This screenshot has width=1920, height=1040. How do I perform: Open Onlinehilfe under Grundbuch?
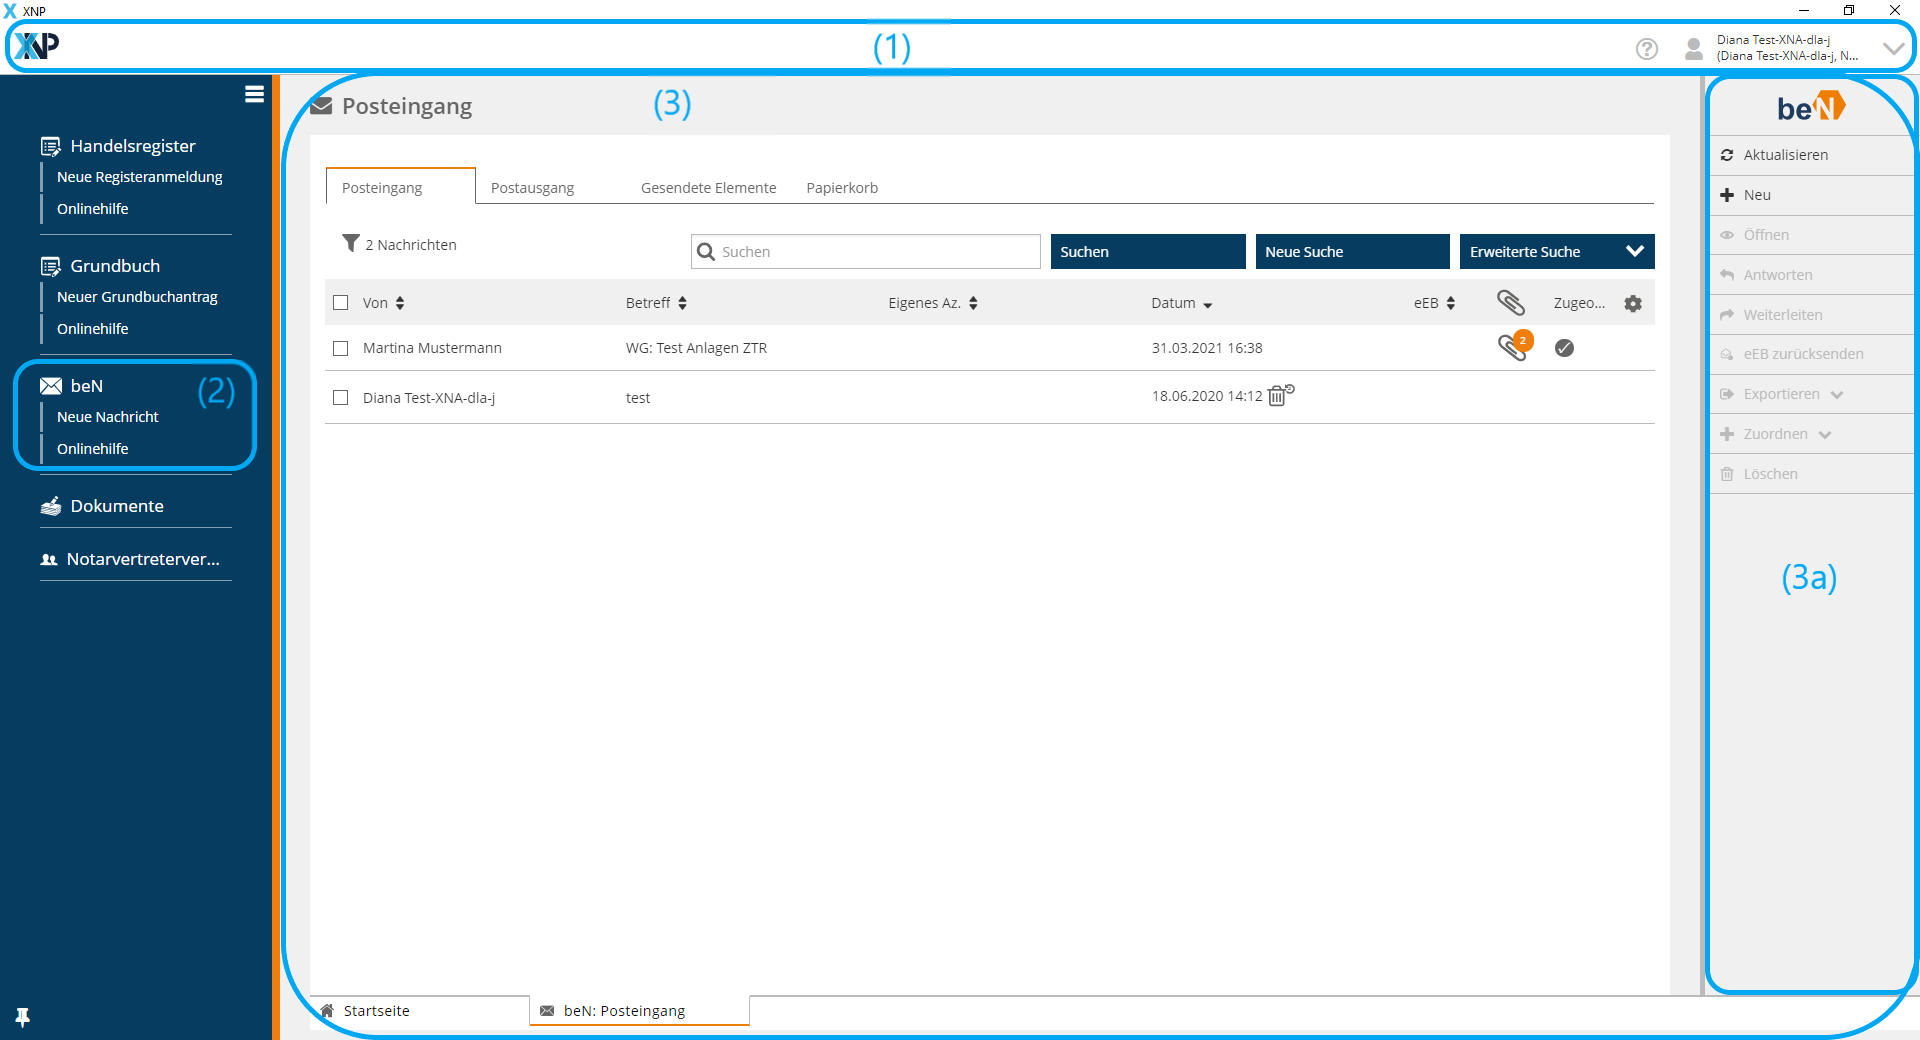point(93,329)
